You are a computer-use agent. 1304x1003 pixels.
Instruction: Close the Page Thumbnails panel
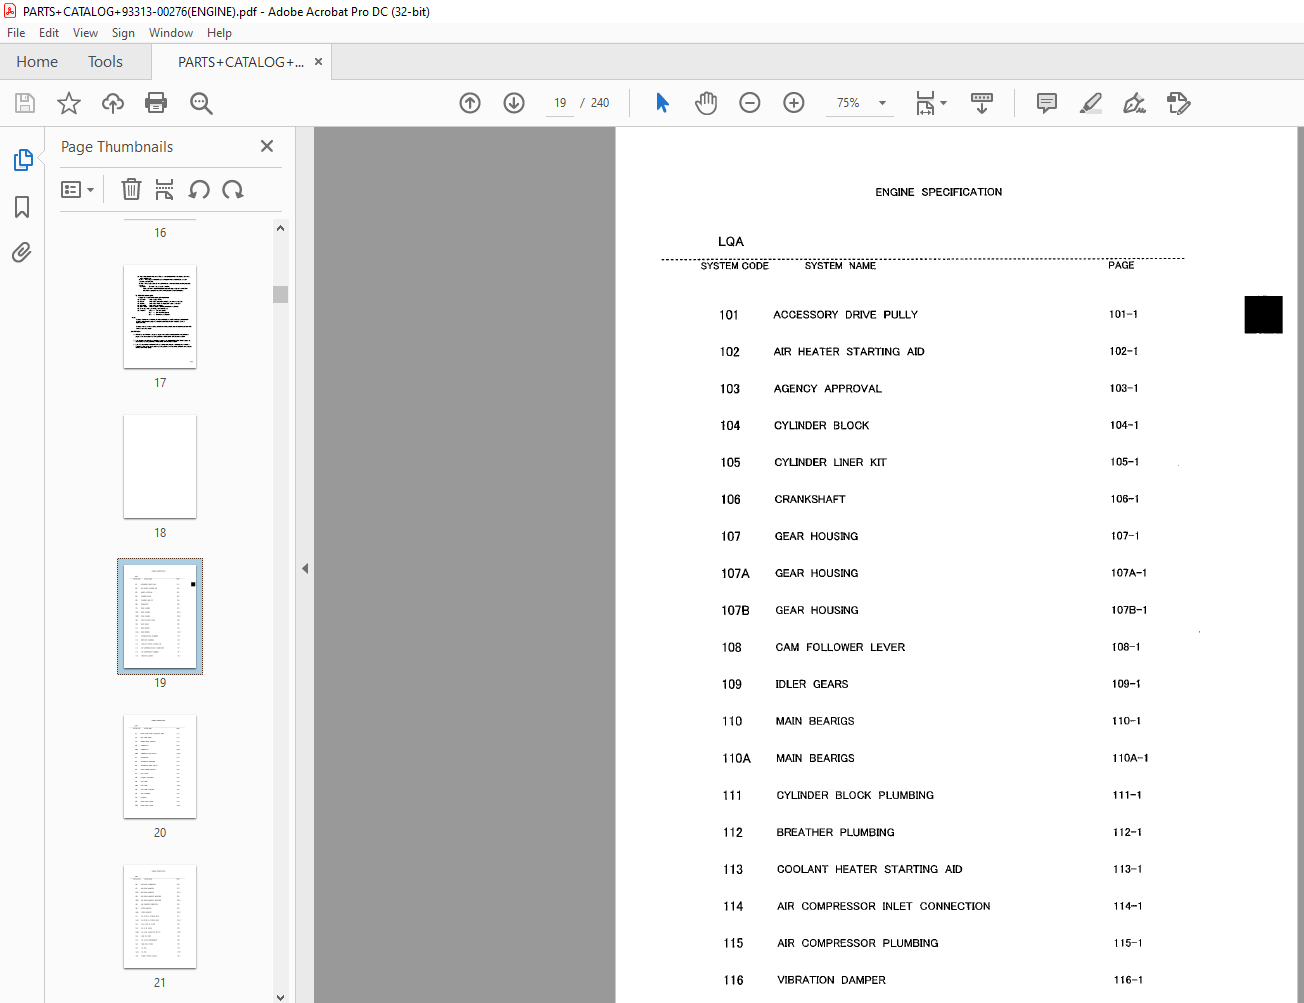267,146
